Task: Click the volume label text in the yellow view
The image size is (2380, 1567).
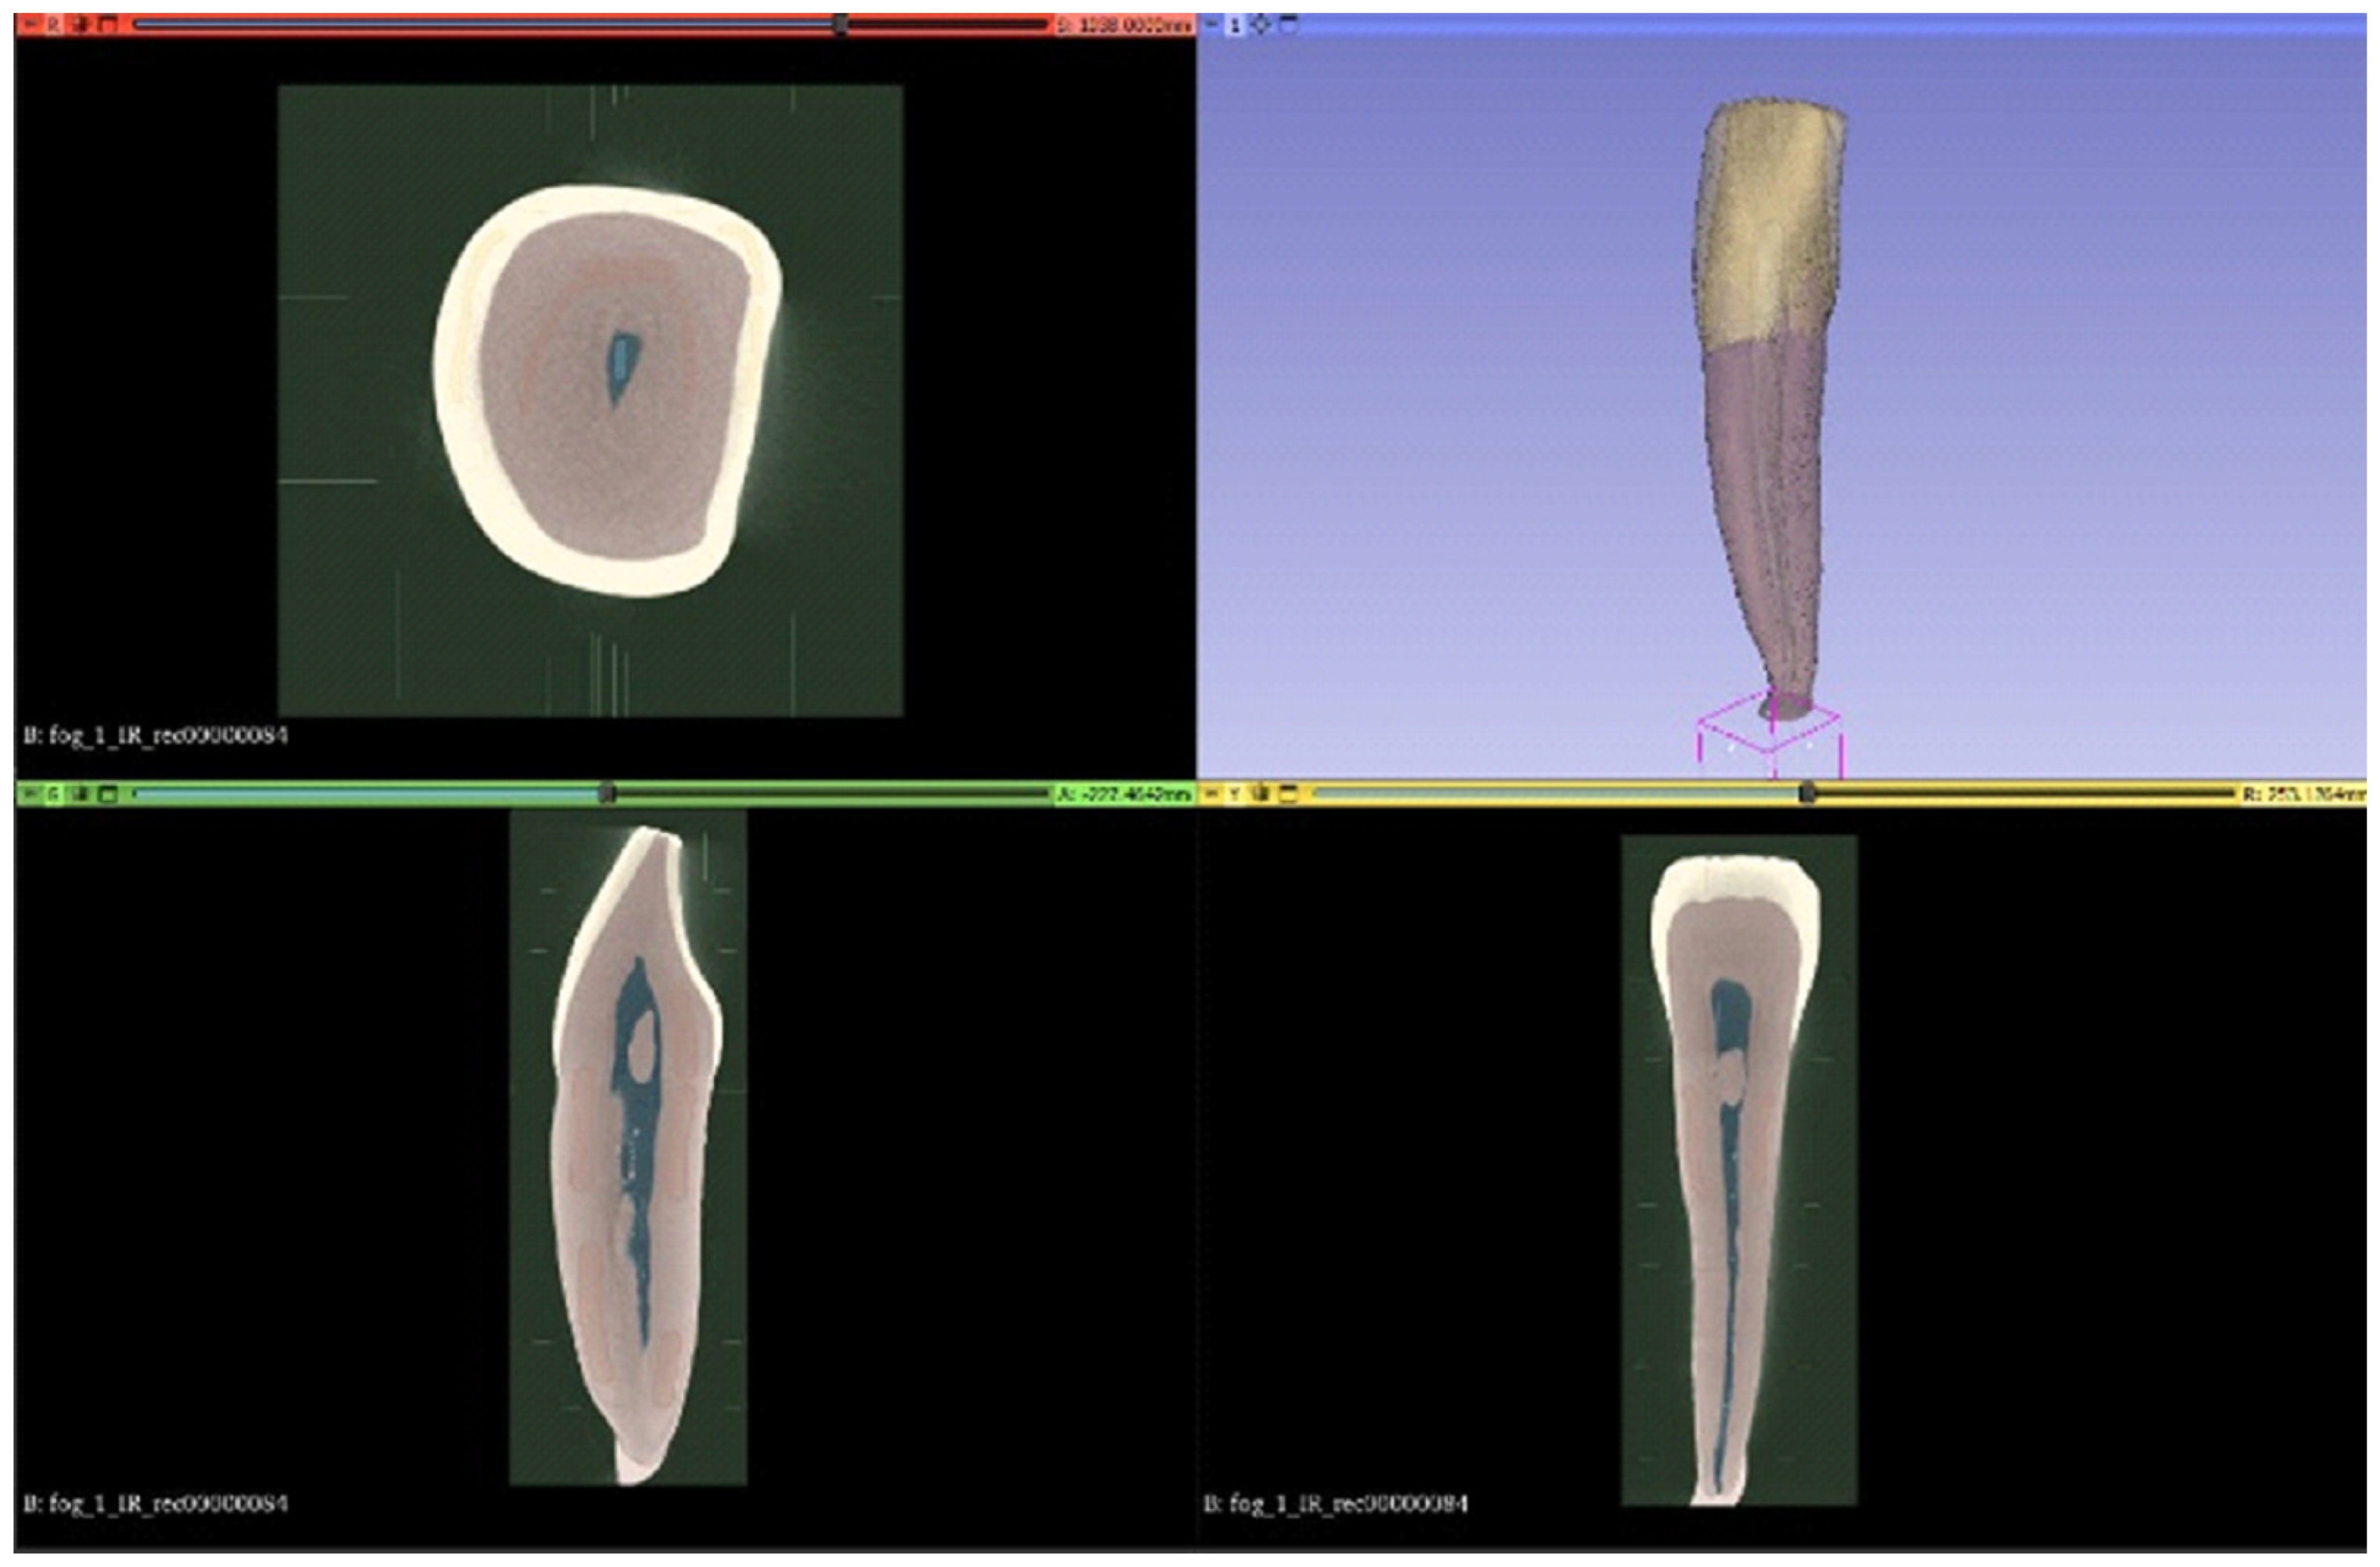Action: (x=1336, y=1503)
